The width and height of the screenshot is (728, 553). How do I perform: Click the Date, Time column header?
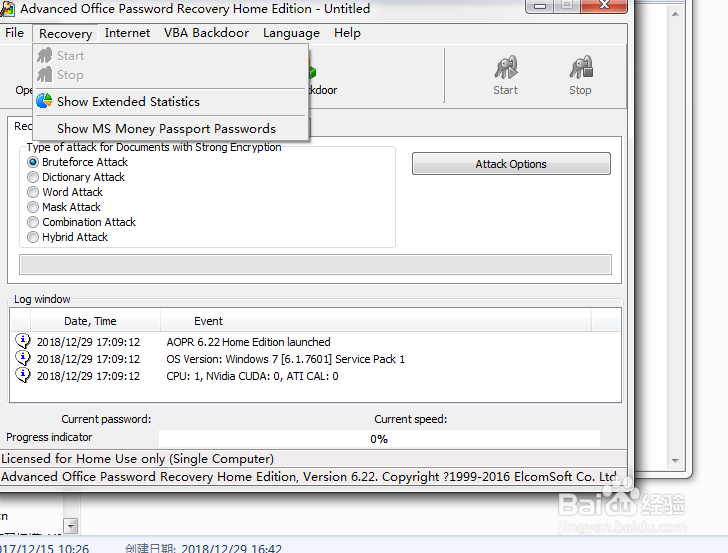(x=95, y=321)
